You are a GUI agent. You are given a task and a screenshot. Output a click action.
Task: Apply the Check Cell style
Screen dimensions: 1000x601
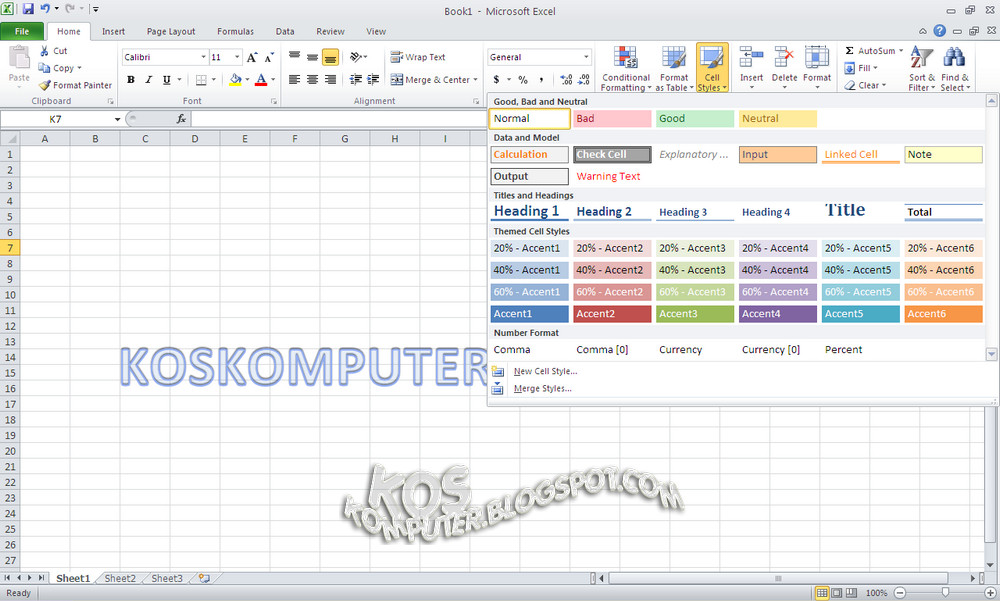point(612,154)
